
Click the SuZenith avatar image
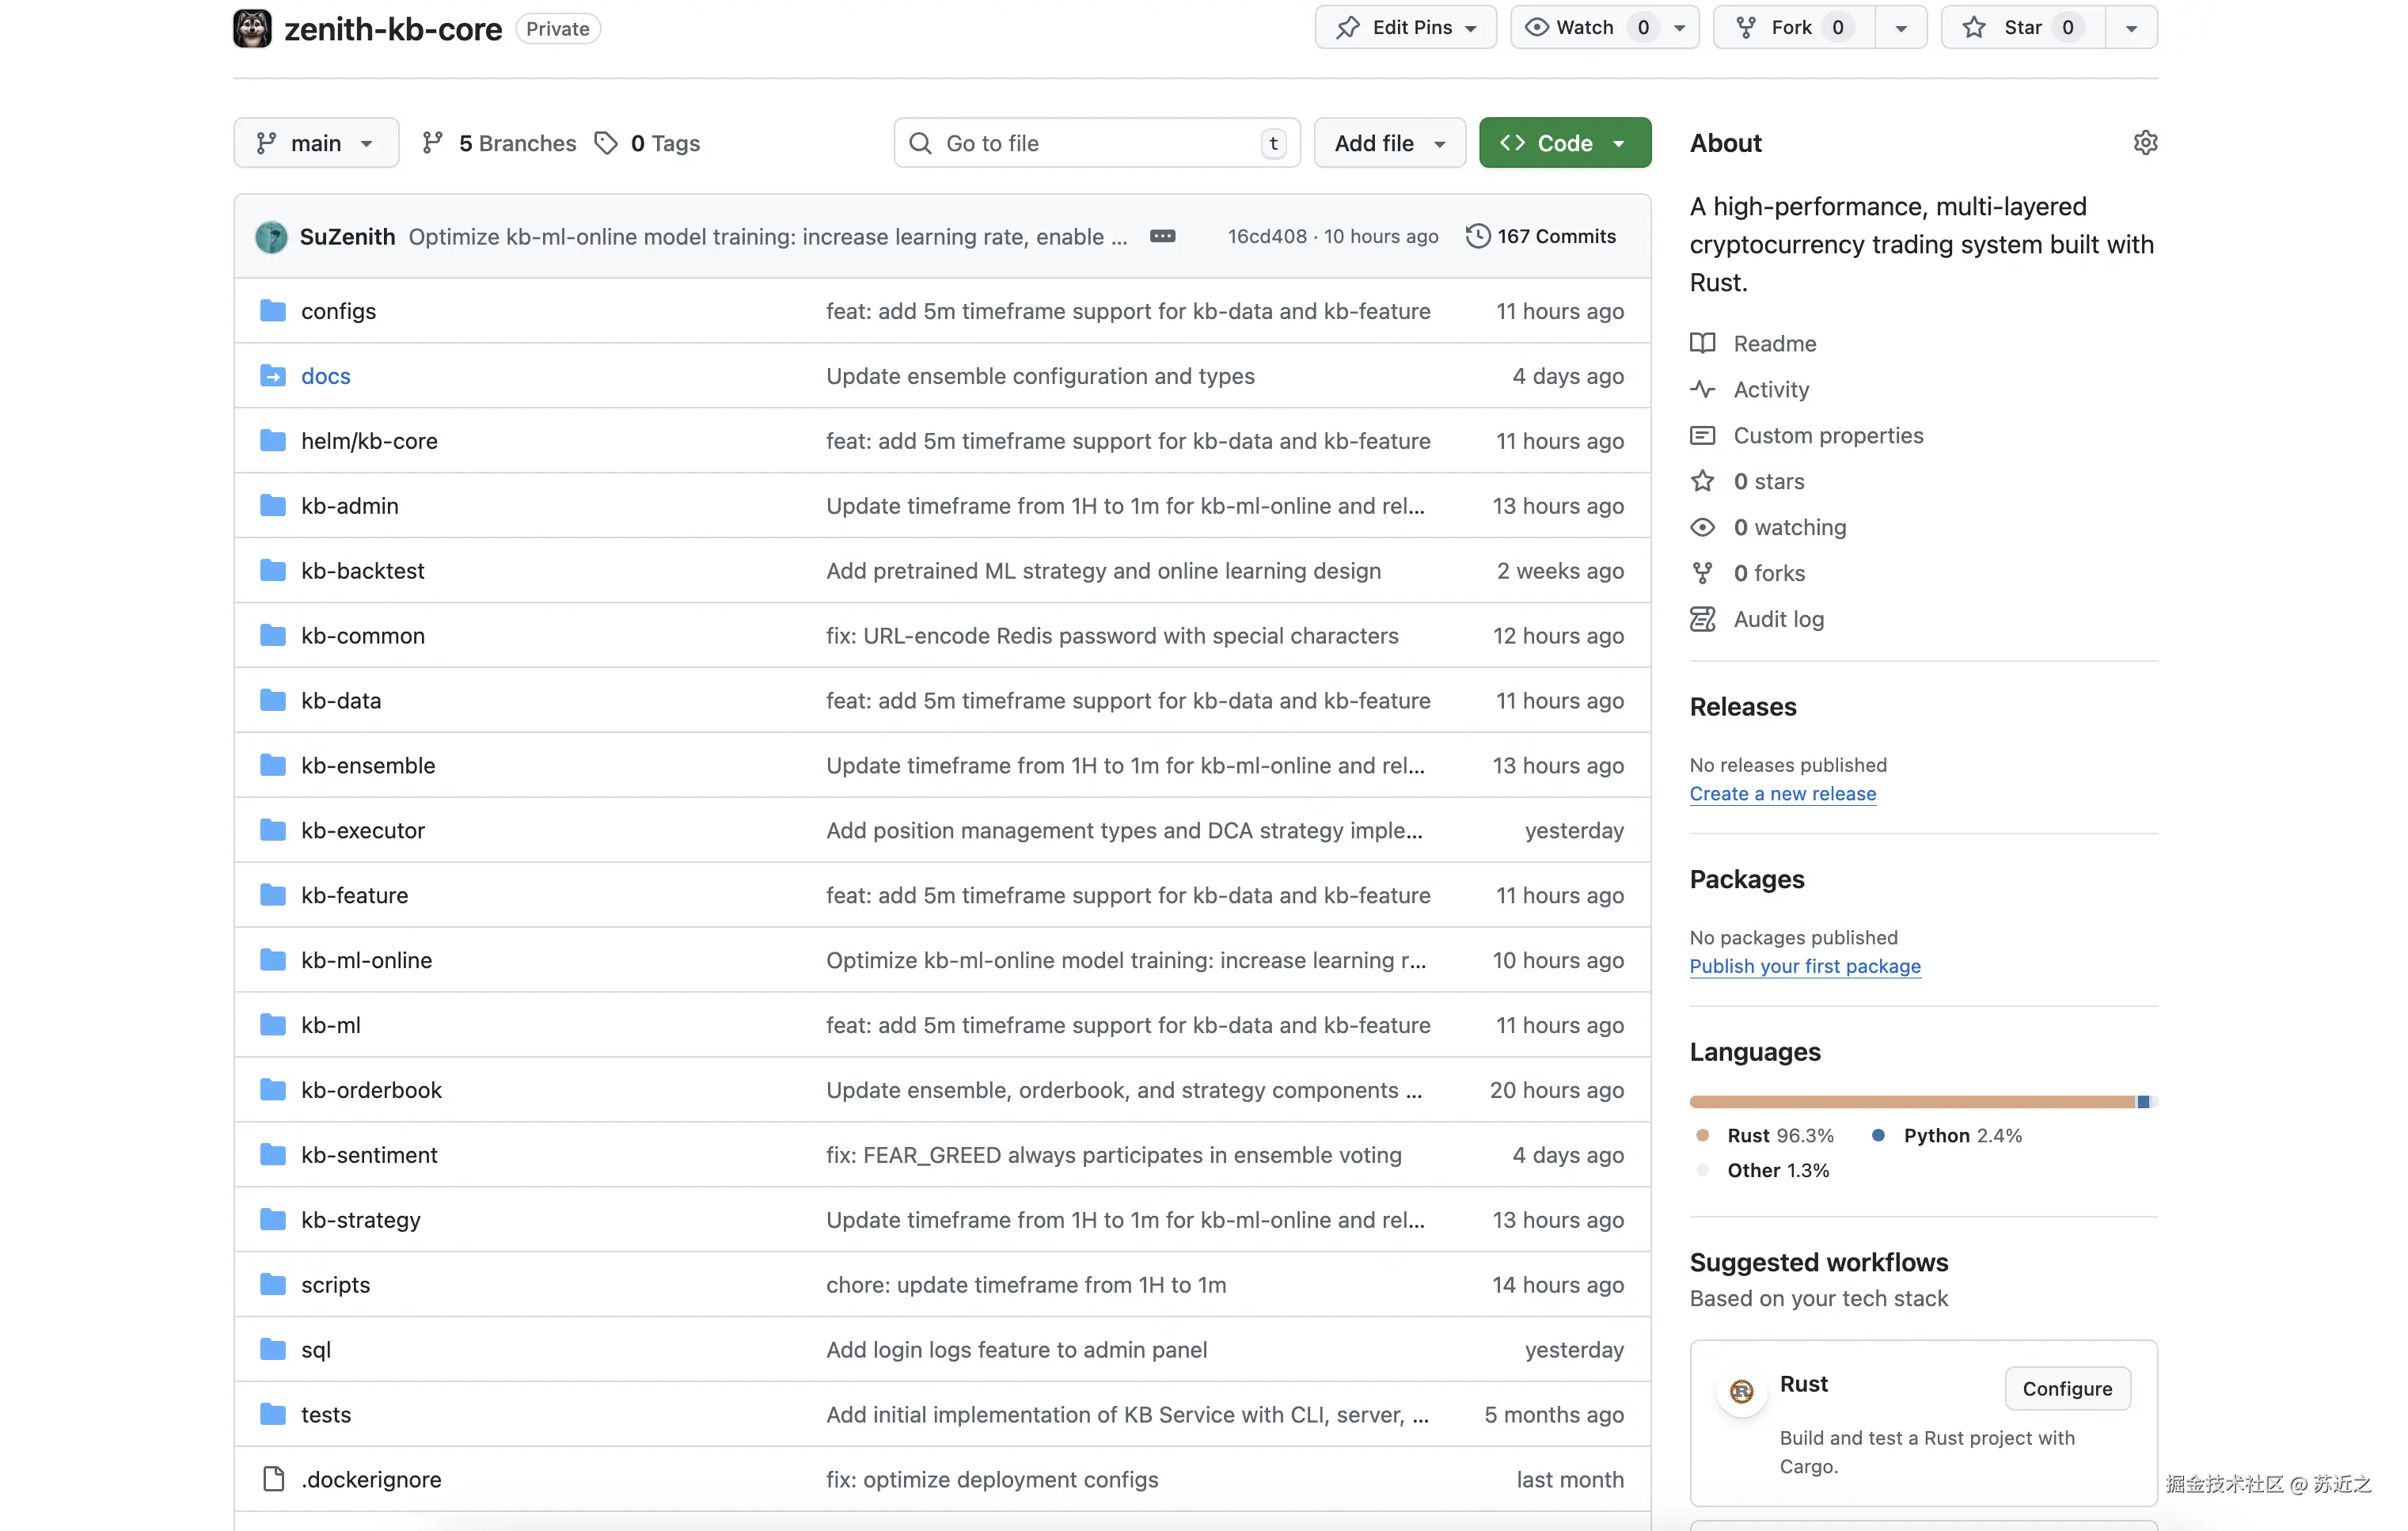pyautogui.click(x=271, y=236)
